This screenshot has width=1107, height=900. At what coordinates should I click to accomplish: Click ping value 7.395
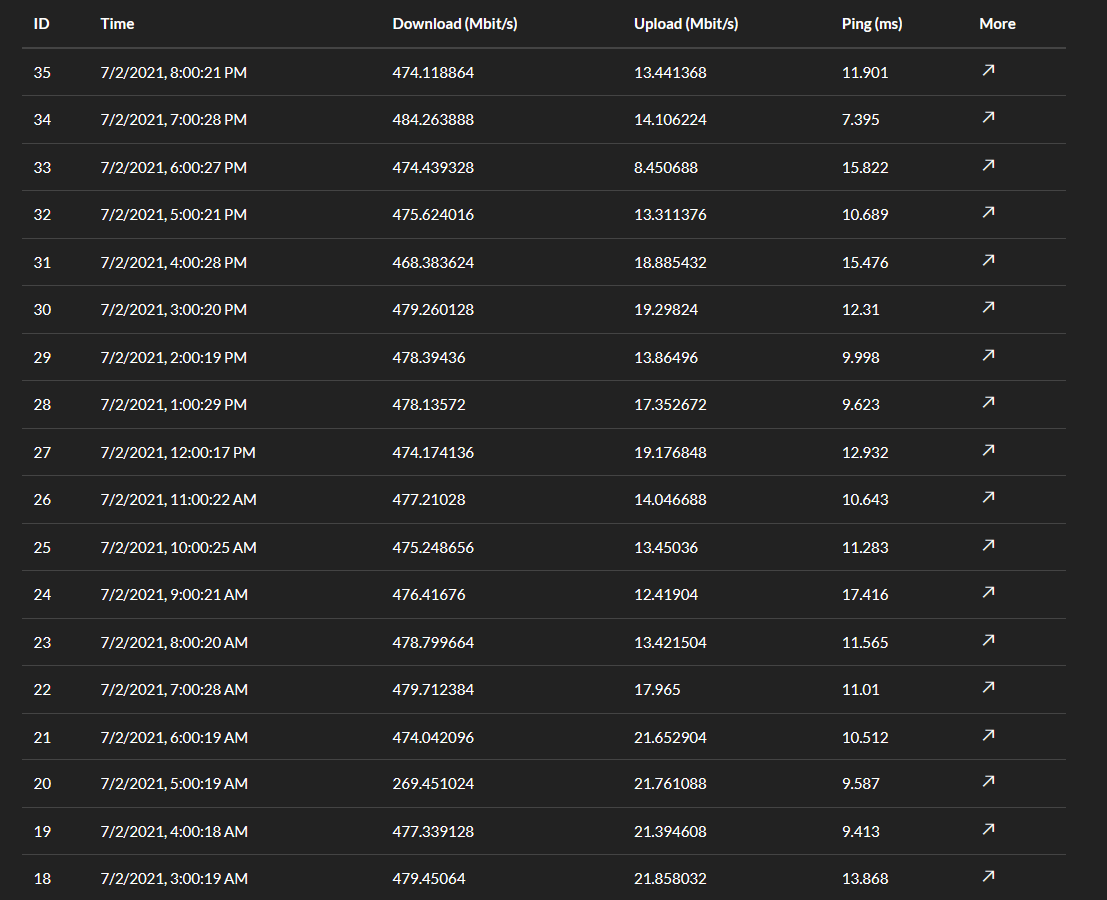pos(861,120)
